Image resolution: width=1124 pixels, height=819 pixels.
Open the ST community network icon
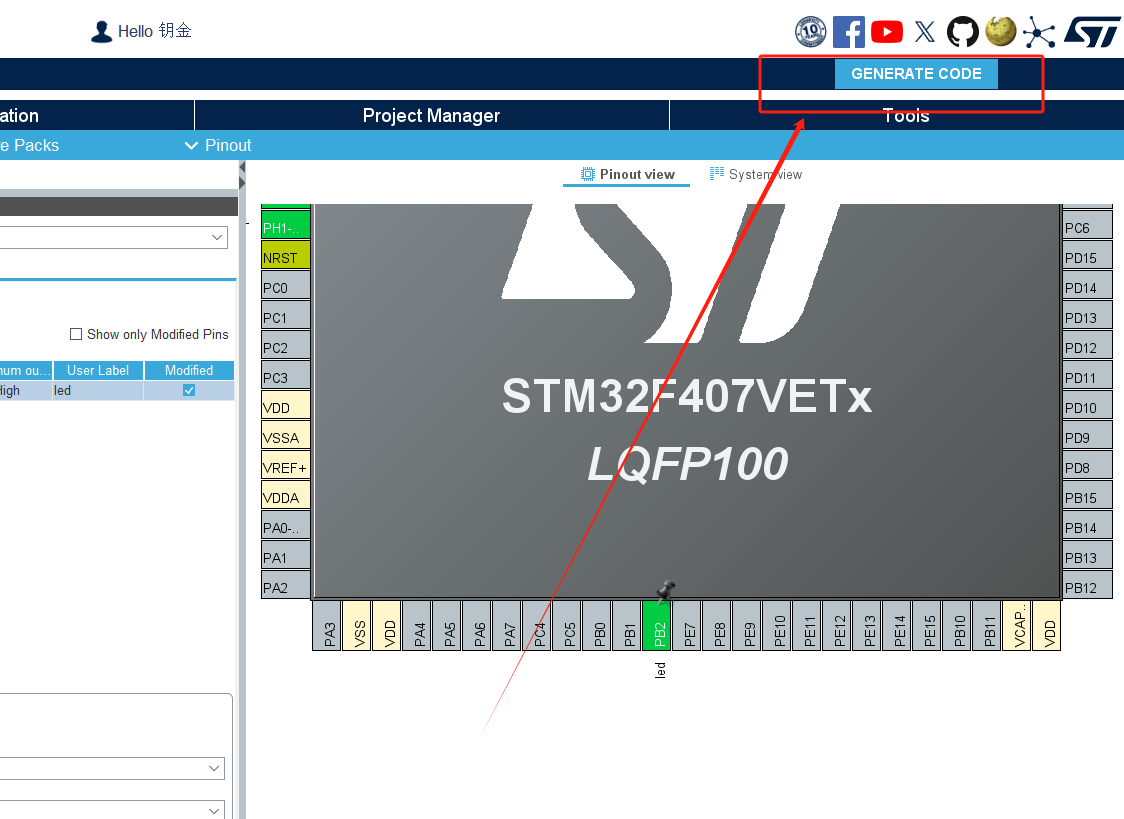pos(1039,32)
